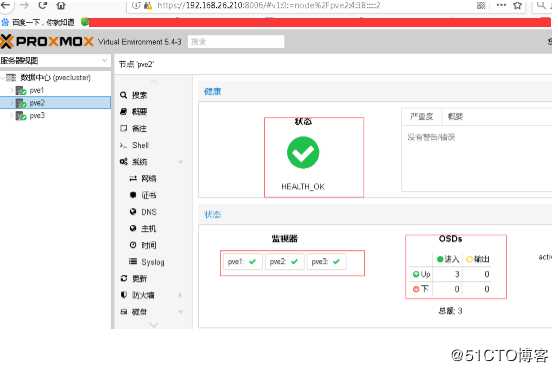Click the OSDs Up row label
The image size is (558, 372).
tap(422, 274)
